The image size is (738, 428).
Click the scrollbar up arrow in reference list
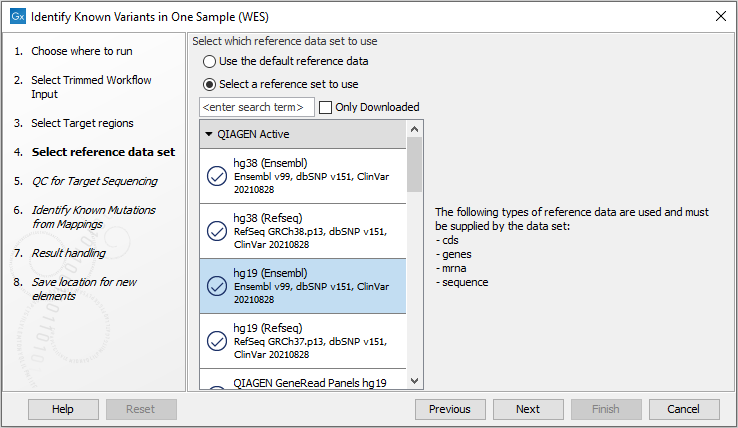click(414, 129)
